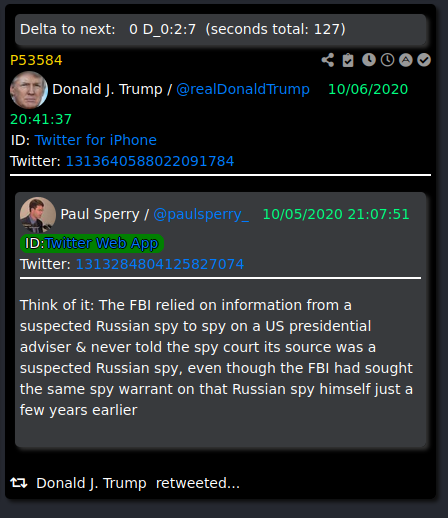This screenshot has height=518, width=448.
Task: Open tweet ID 1313284804125827074
Action: pos(160,264)
